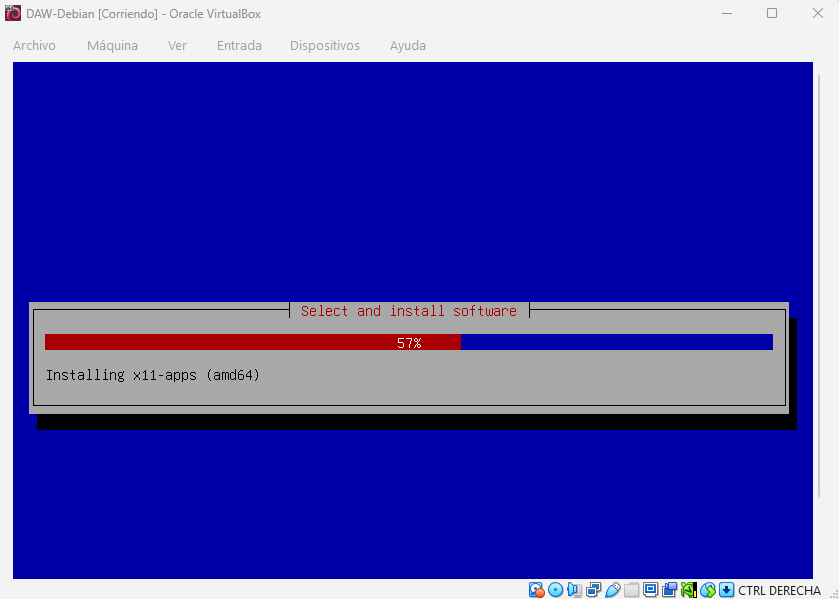
Task: Click the CPU execution engine status icon
Action: [x=688, y=590]
